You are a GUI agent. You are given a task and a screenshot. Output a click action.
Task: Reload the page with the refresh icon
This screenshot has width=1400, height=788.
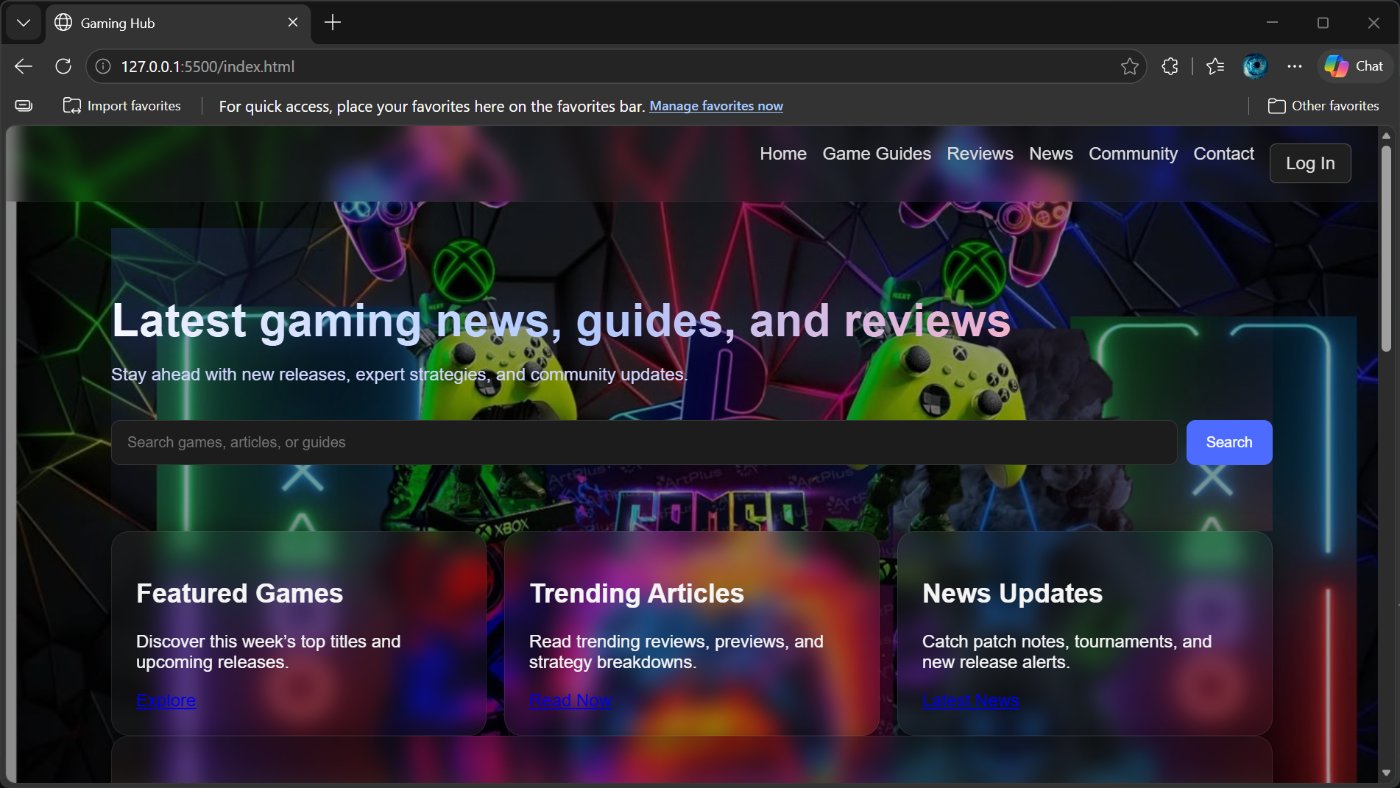click(63, 66)
